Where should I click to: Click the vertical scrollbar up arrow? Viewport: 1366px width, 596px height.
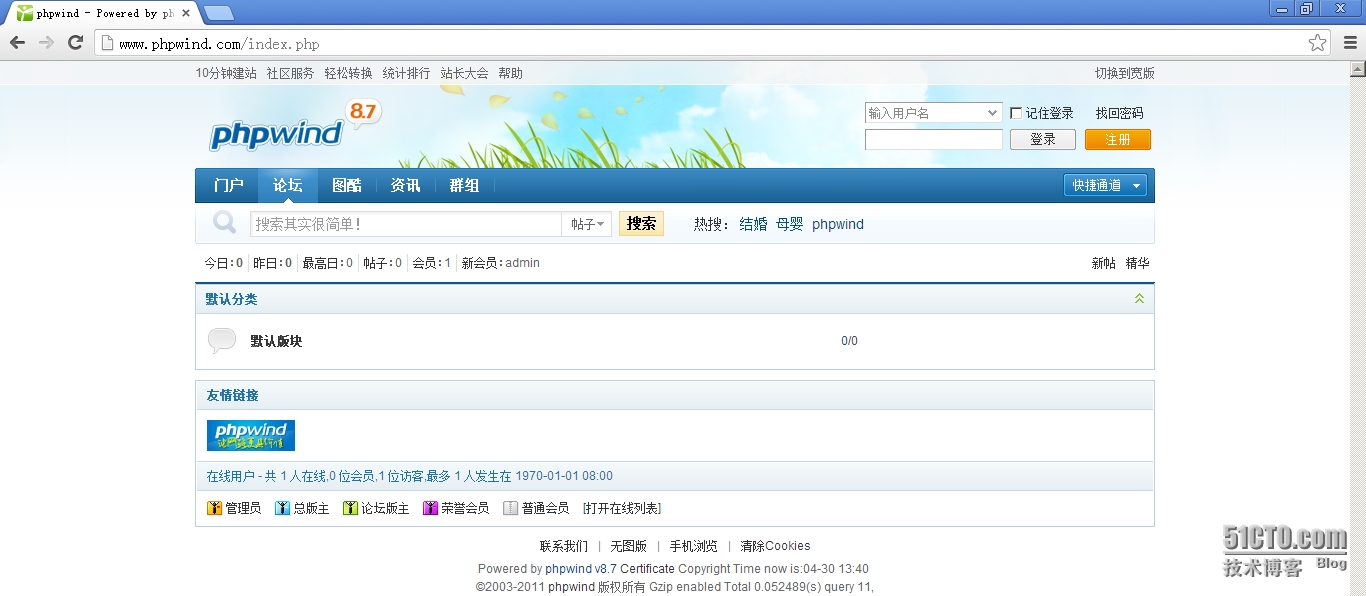click(x=1357, y=69)
